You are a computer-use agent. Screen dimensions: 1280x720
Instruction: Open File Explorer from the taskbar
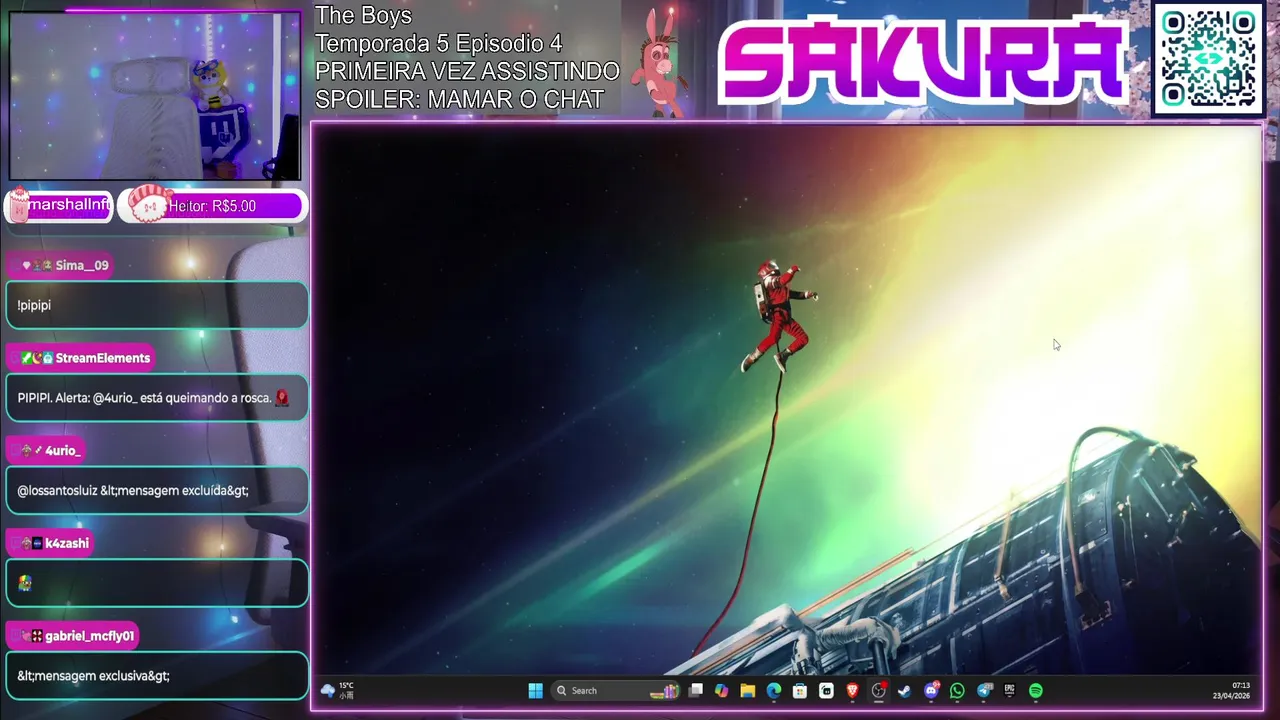click(x=747, y=690)
